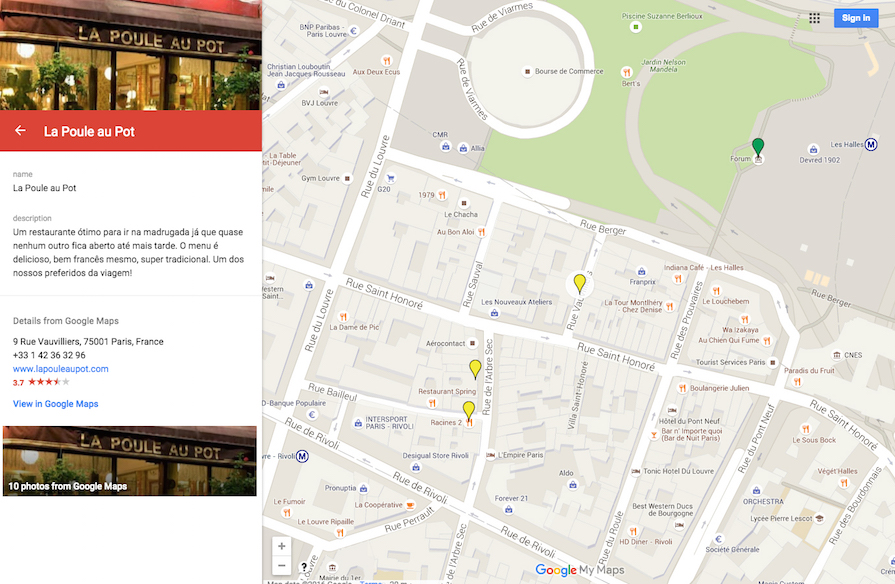
Task: Click the 3.7 star rating
Action: (x=41, y=382)
